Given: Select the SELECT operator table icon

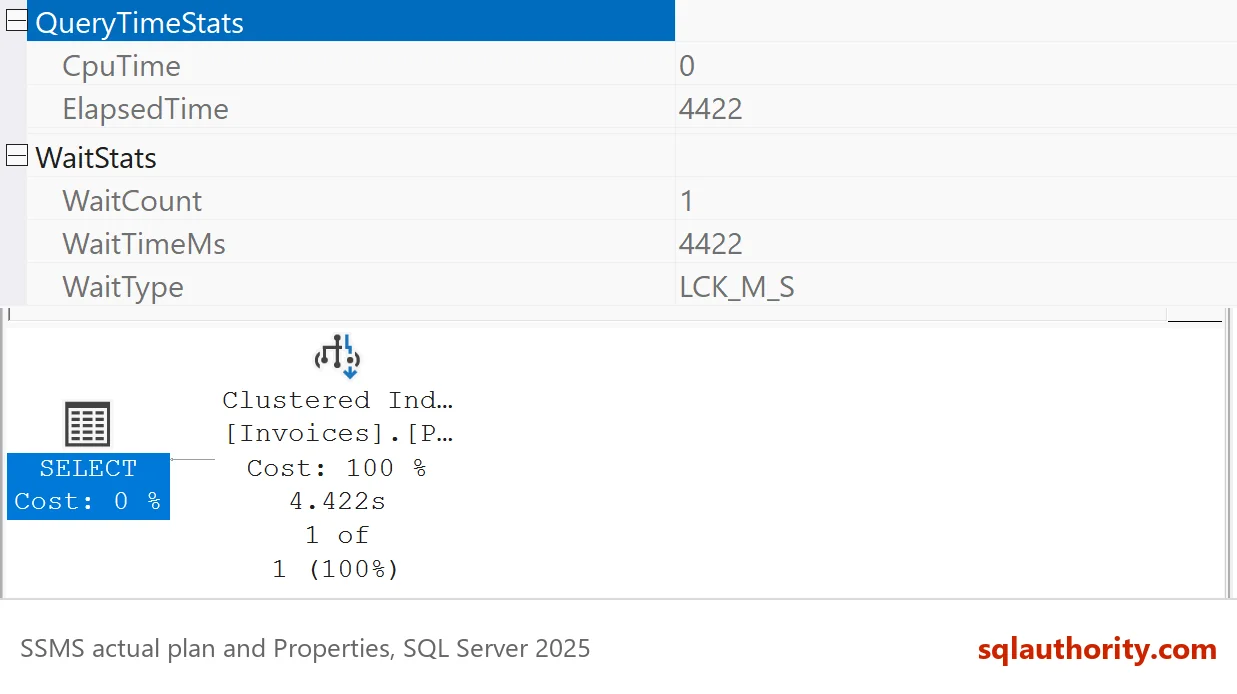Looking at the screenshot, I should pyautogui.click(x=88, y=425).
